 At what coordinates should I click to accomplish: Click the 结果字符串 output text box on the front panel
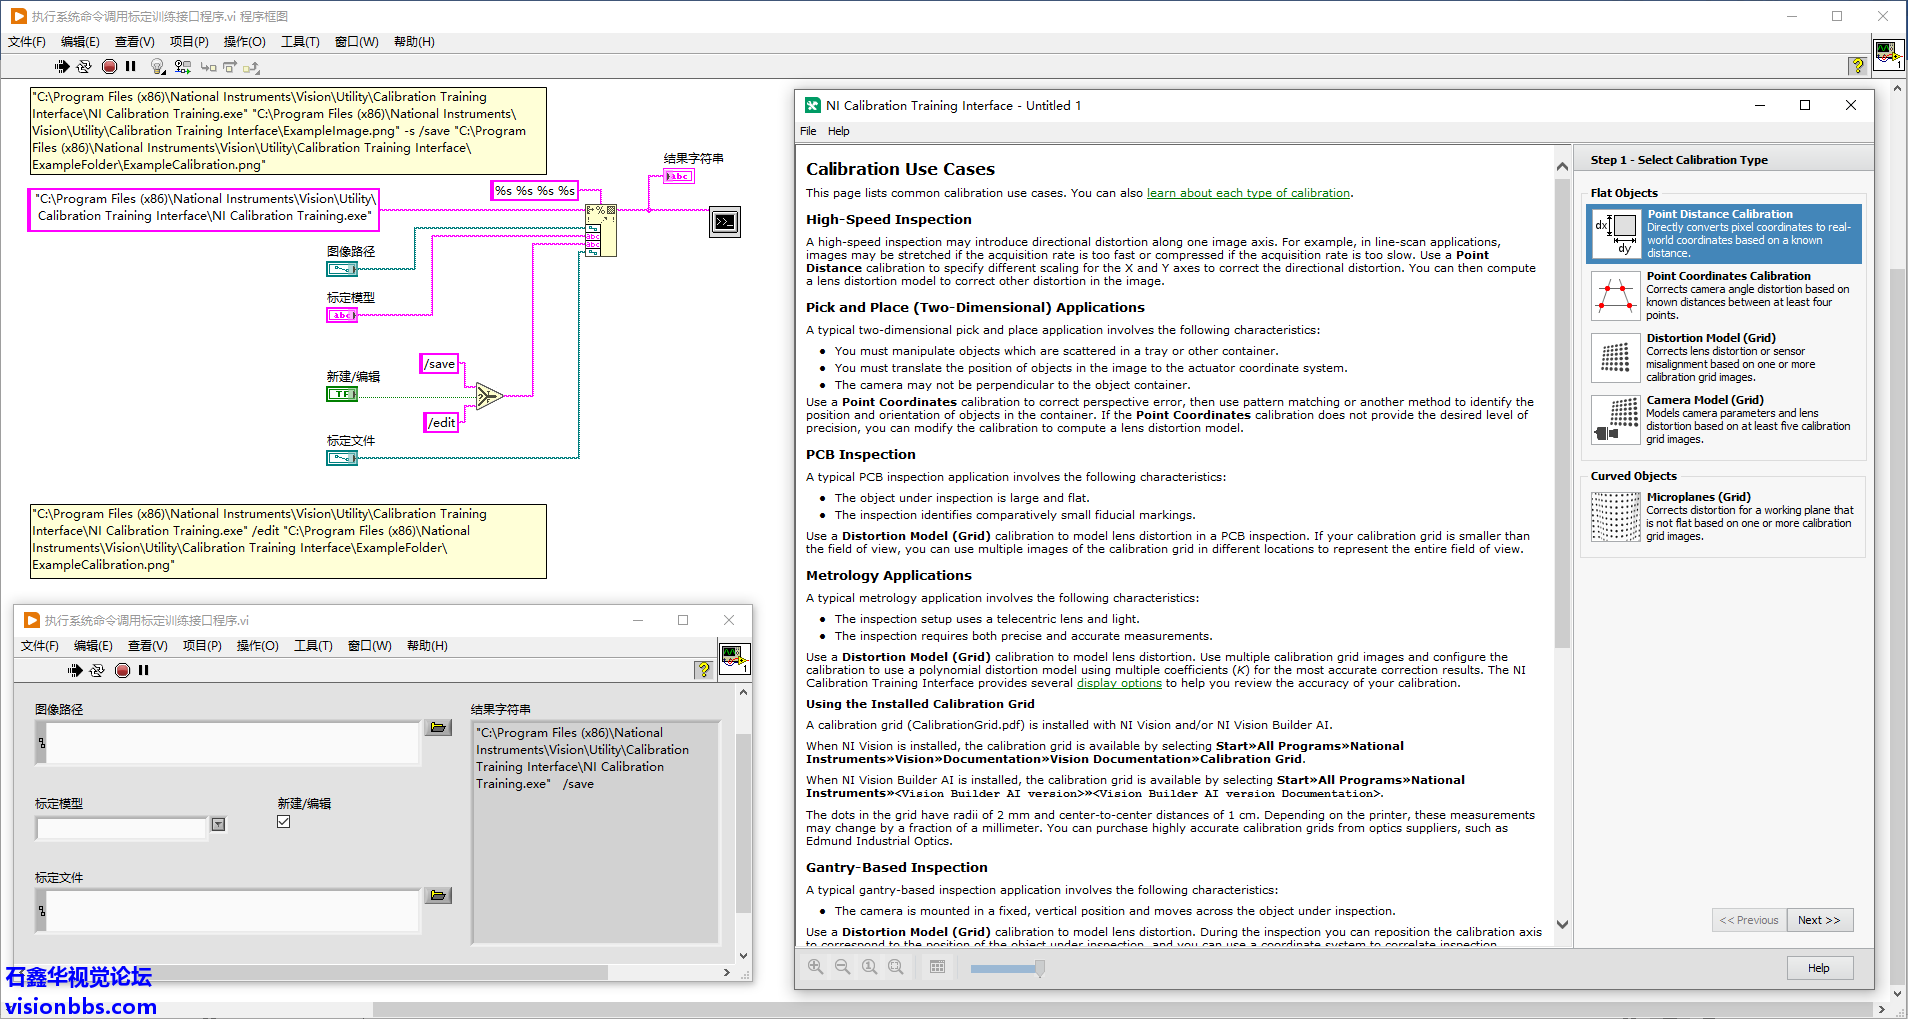(x=596, y=832)
